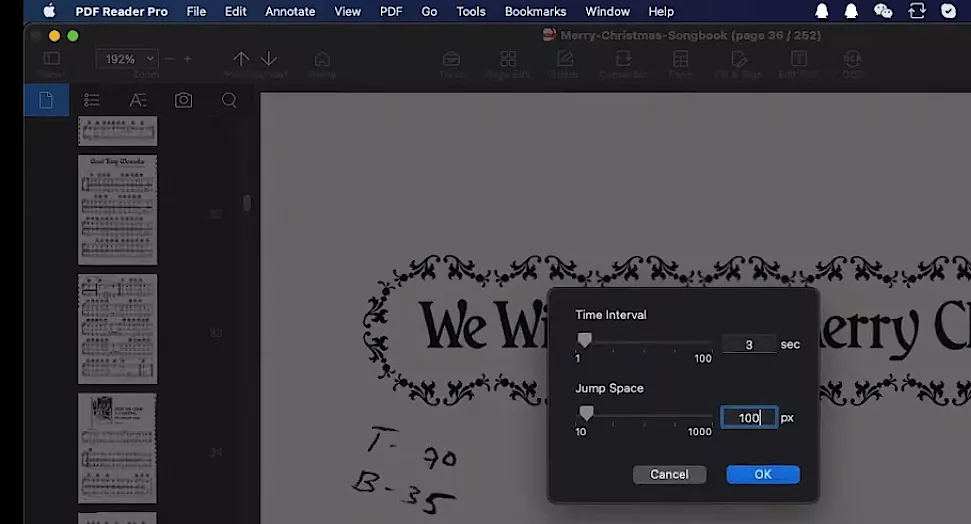Select the Outline list sidebar tab
Viewport: 971px width, 524px height.
(92, 100)
